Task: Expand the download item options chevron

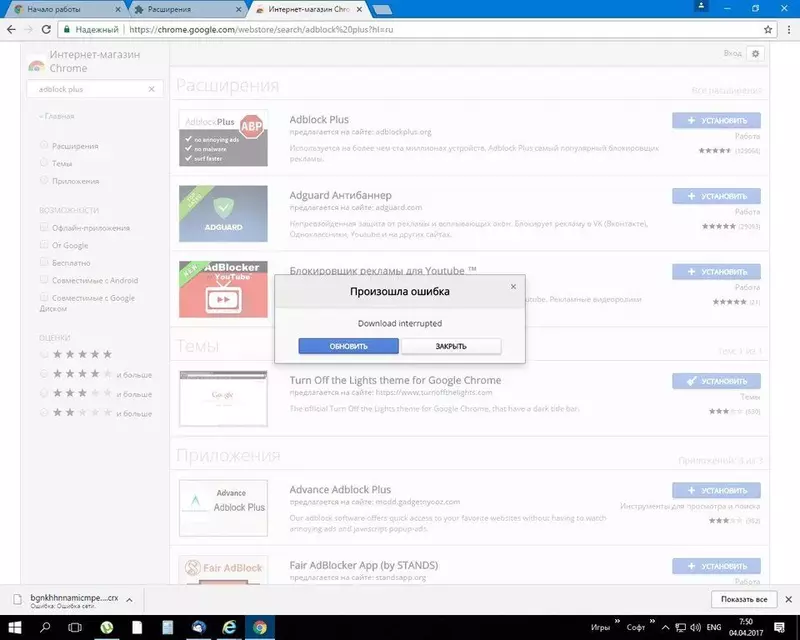Action: 130,600
